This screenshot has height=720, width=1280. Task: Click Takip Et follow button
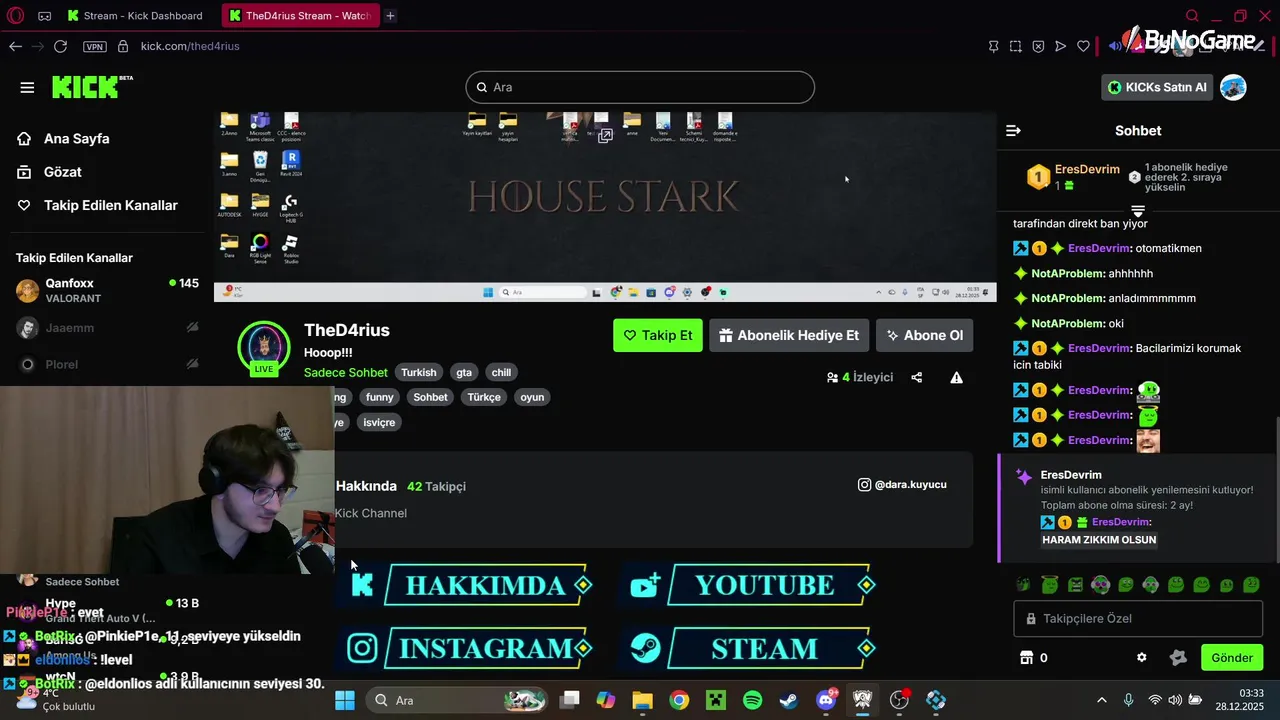658,335
